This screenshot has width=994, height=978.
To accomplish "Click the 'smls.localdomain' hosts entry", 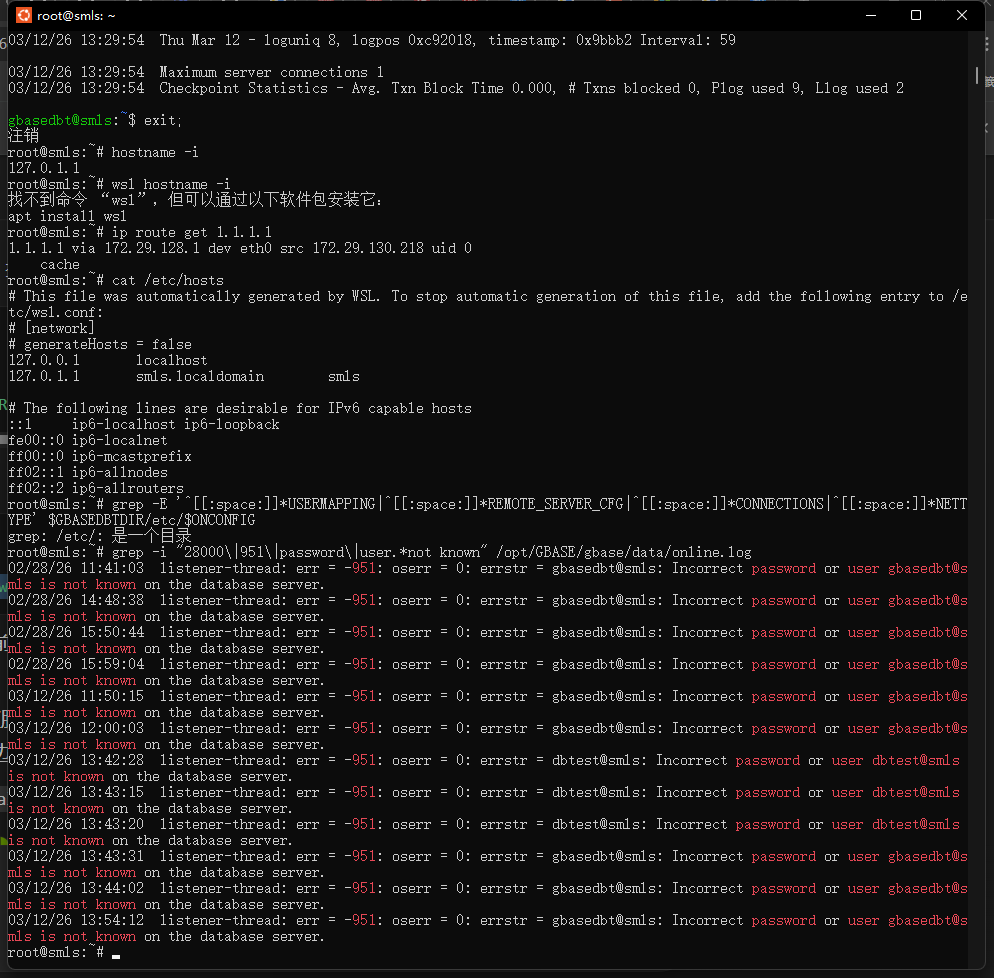I will click(x=200, y=376).
